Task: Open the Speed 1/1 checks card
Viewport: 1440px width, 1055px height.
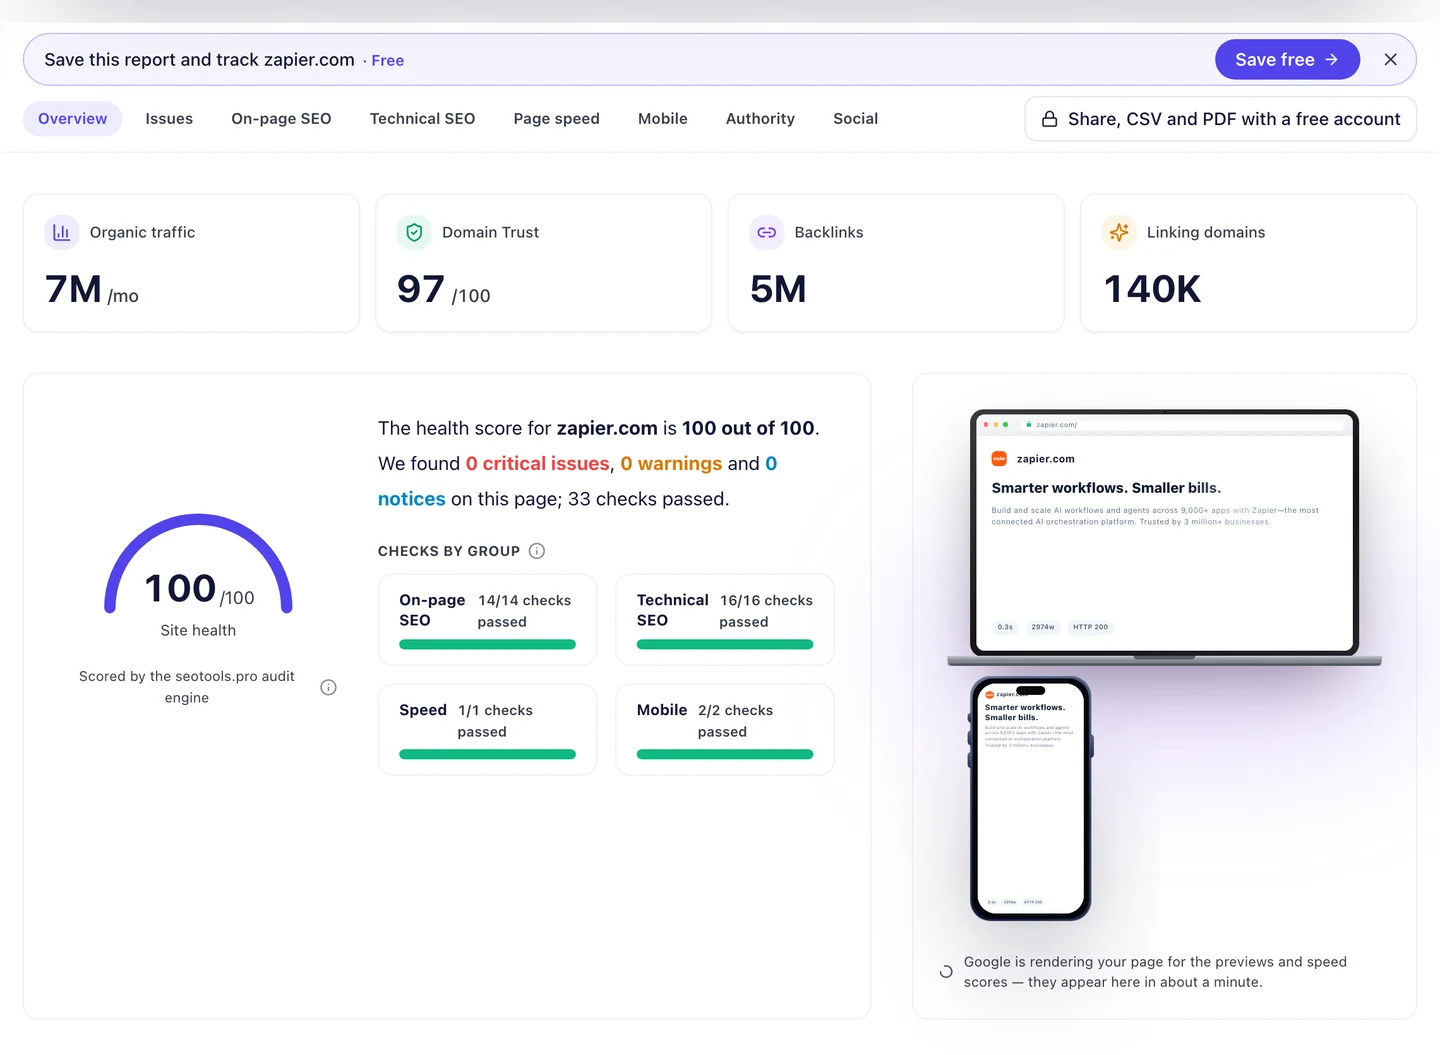Action: (487, 730)
